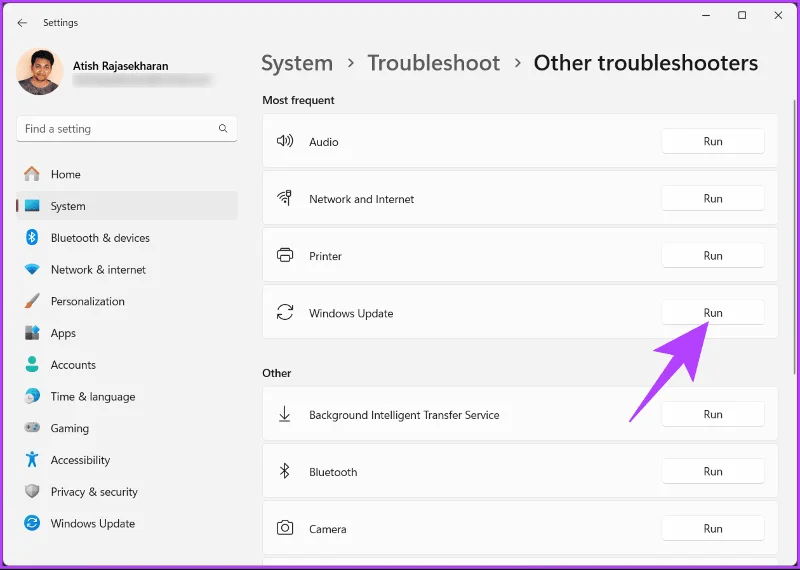Click the 'Audio' row label

coord(323,142)
